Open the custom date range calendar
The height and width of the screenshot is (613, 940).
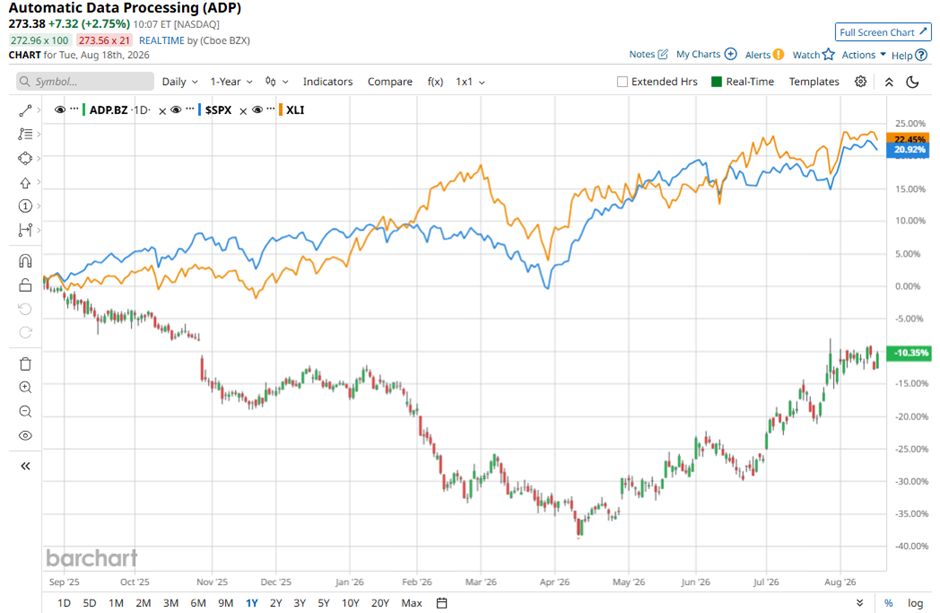442,603
